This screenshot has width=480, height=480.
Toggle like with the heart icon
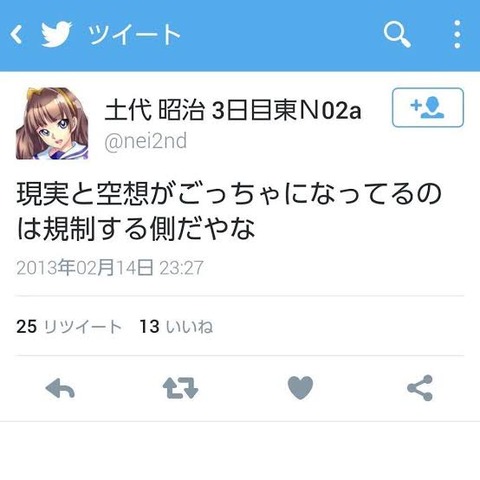pyautogui.click(x=300, y=388)
